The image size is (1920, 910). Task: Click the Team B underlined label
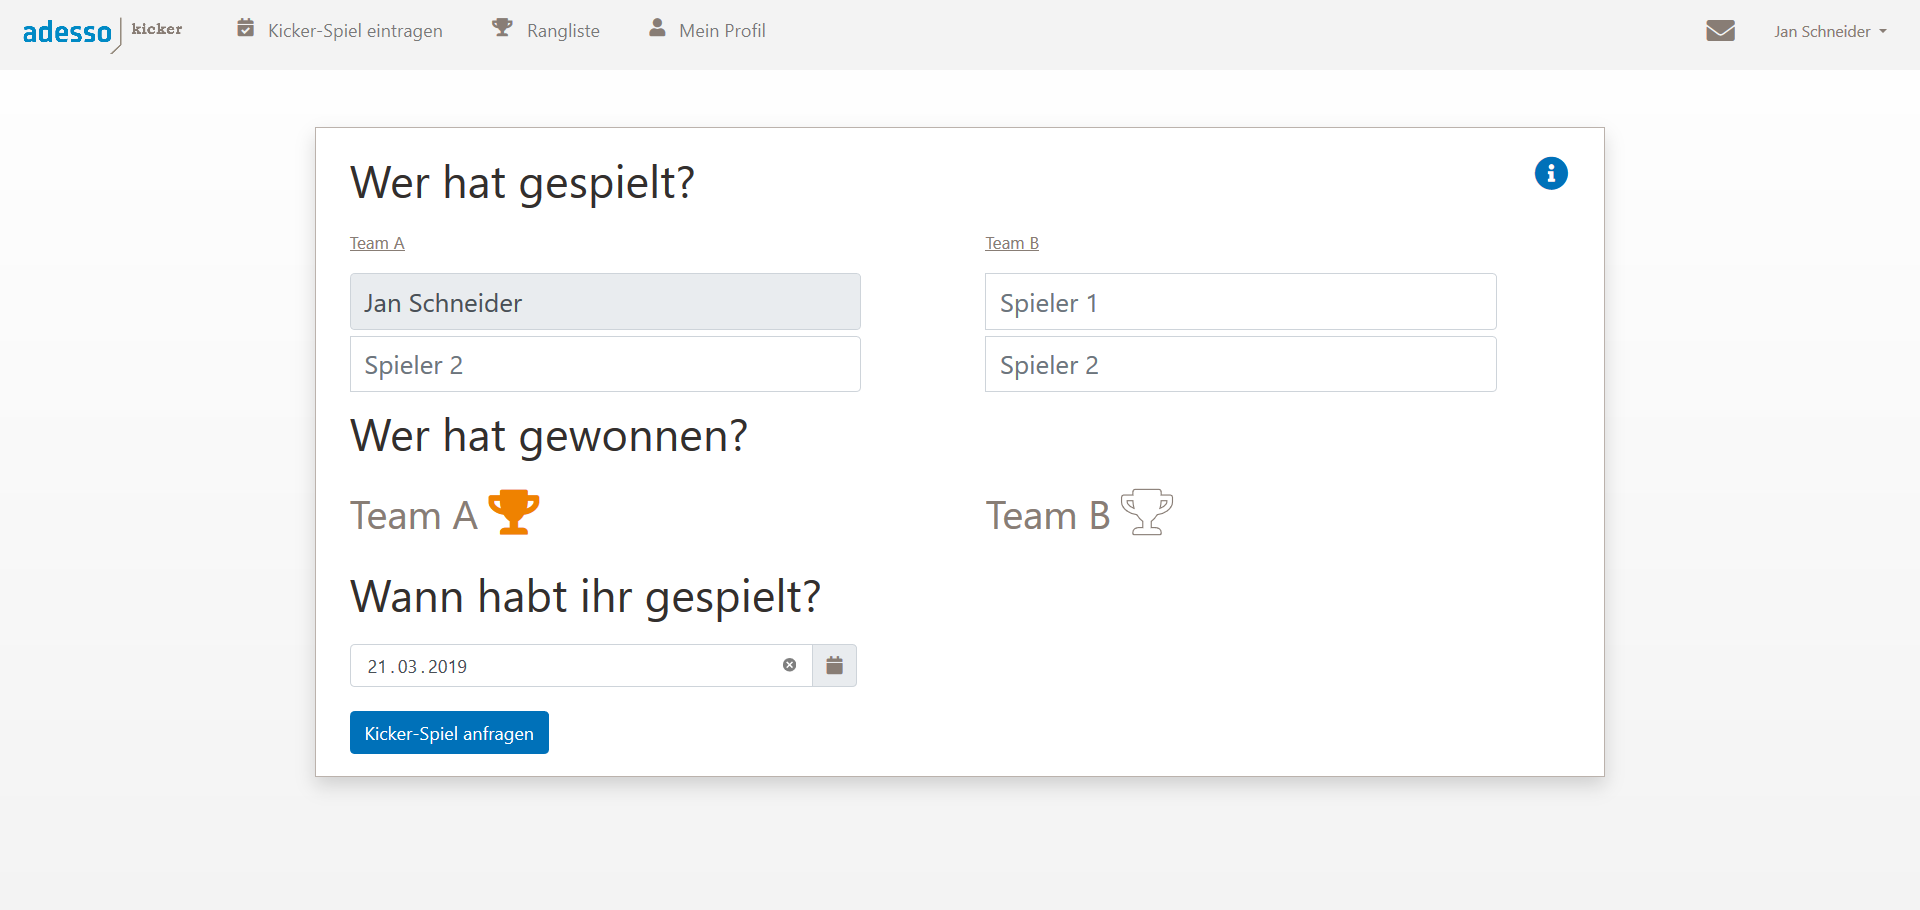1011,243
